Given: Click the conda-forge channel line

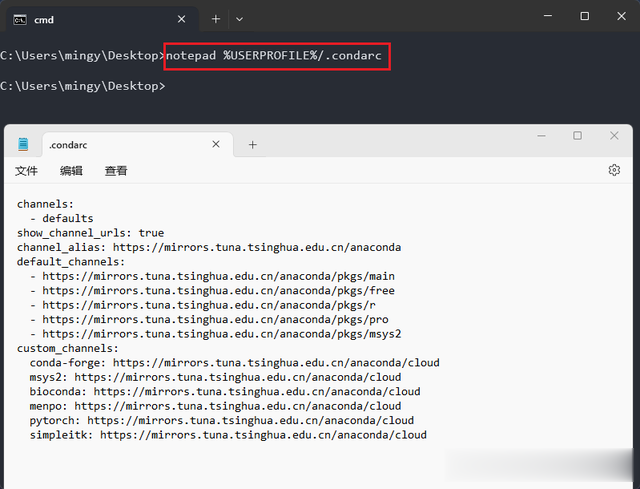Looking at the screenshot, I should pos(235,363).
